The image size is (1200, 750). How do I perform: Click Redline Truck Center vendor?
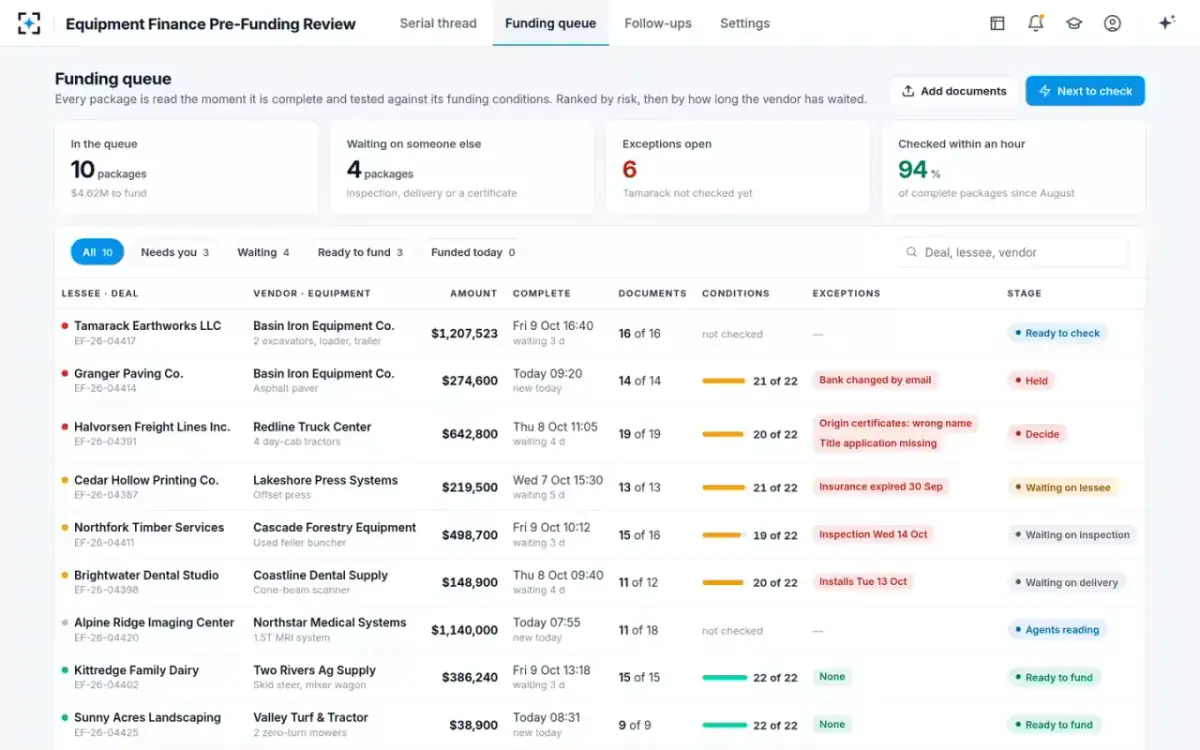(312, 427)
